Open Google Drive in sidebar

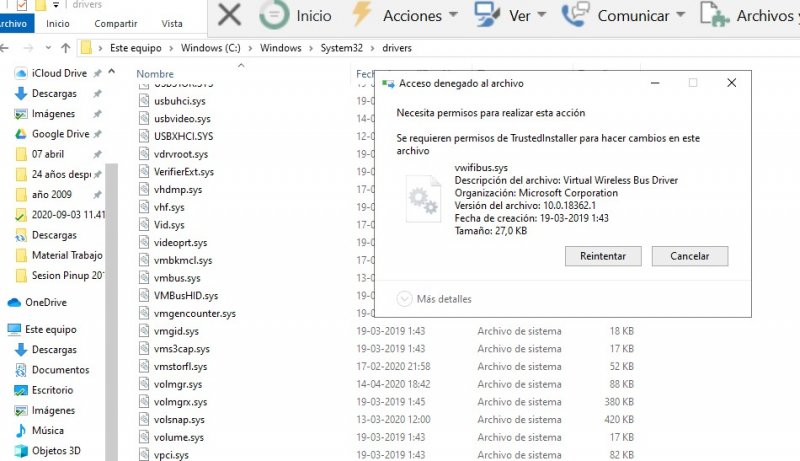(x=60, y=134)
